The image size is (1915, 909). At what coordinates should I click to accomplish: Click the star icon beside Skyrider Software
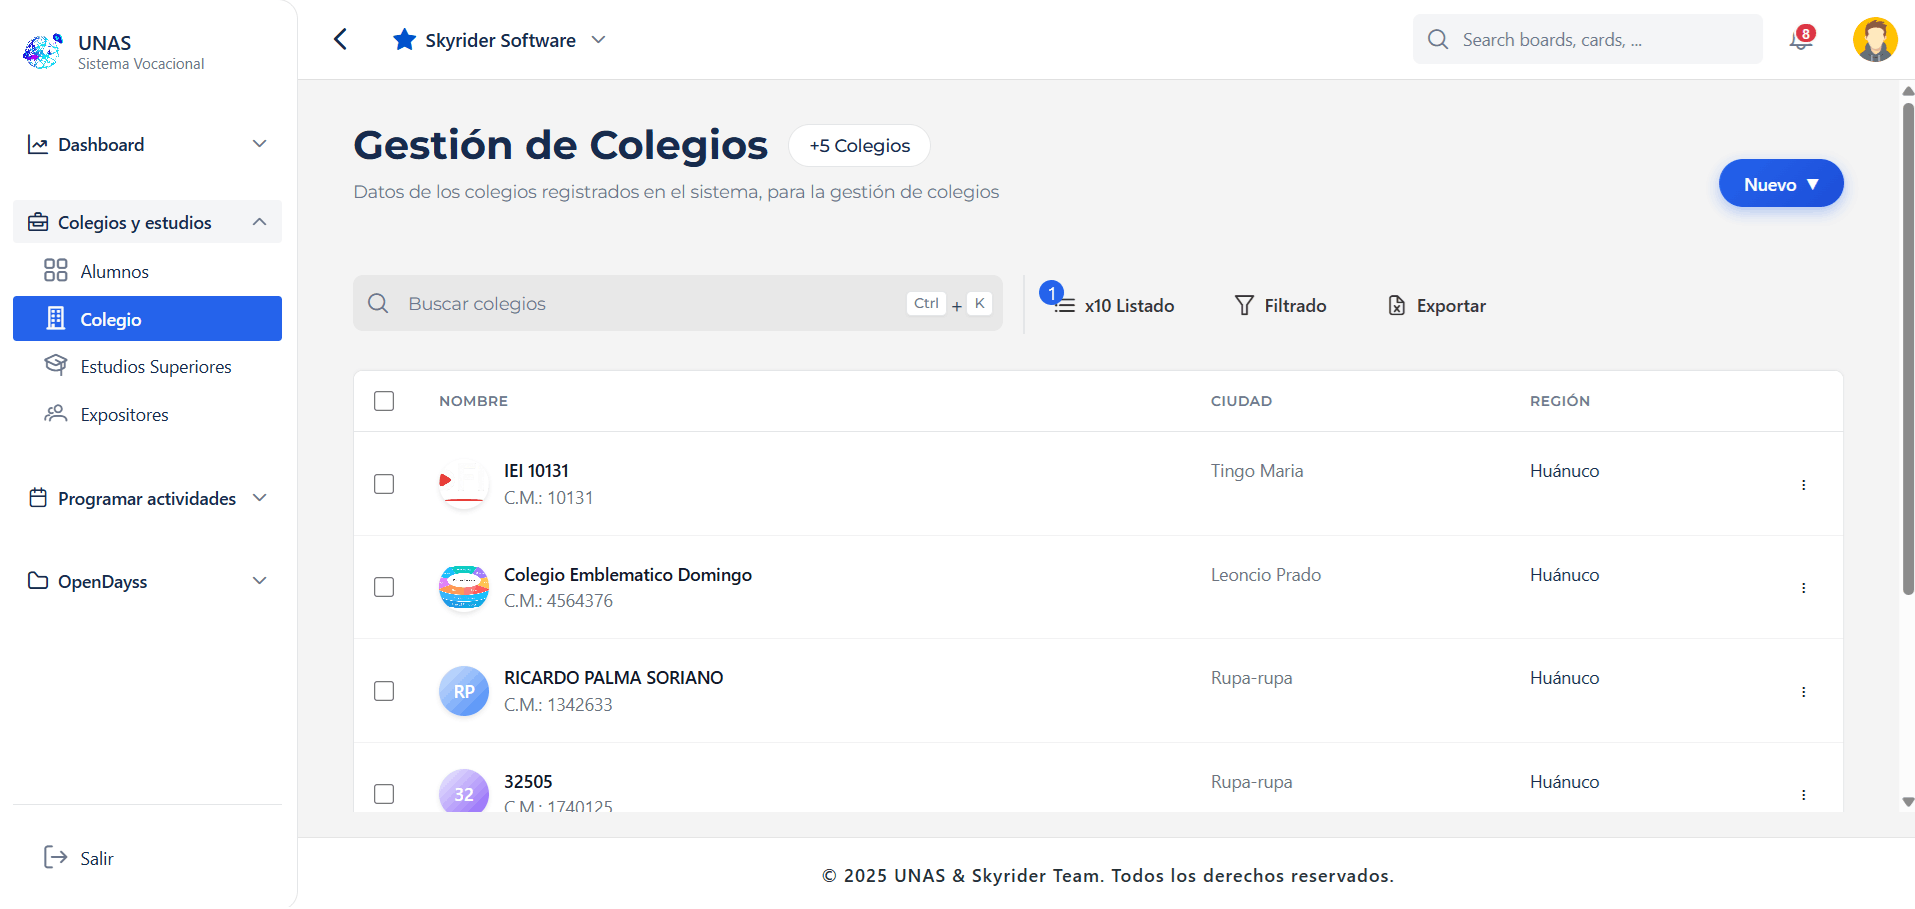[404, 40]
